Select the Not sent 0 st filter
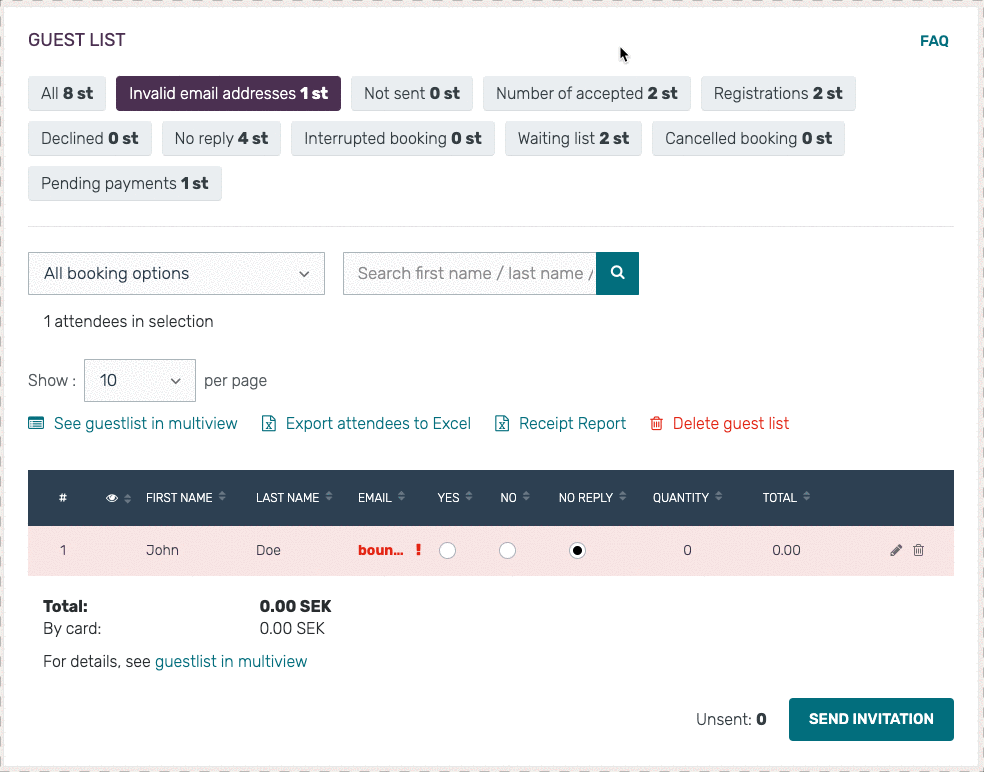The image size is (984, 772). (412, 94)
